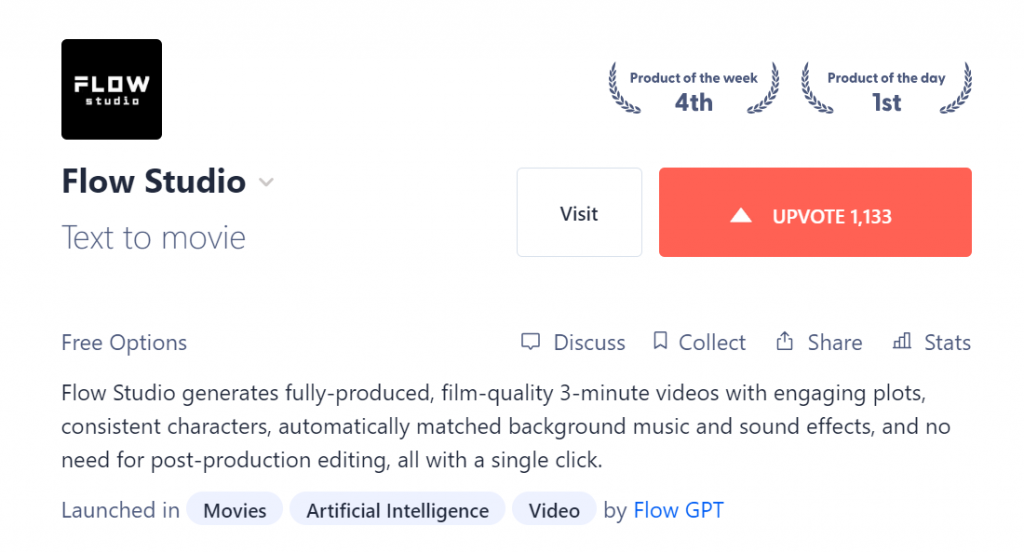
Task: Open the Discuss speech bubble icon
Action: coord(530,341)
